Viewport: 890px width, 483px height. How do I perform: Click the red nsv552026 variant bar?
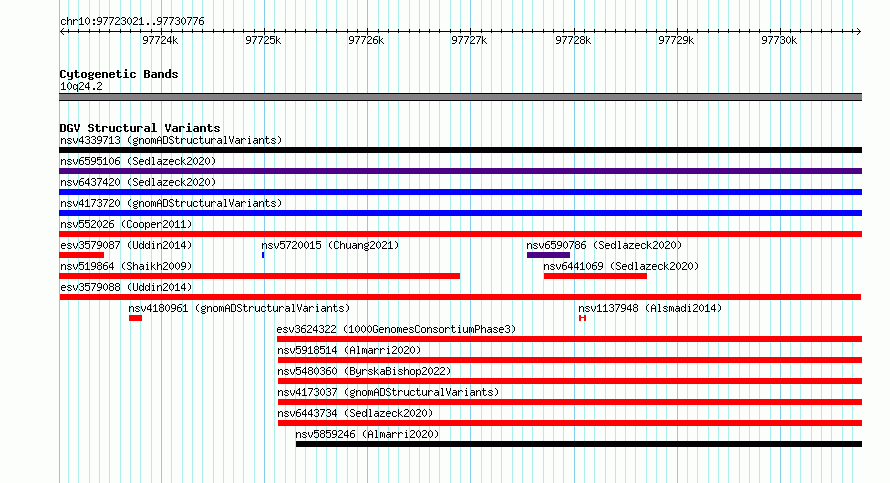click(x=460, y=234)
